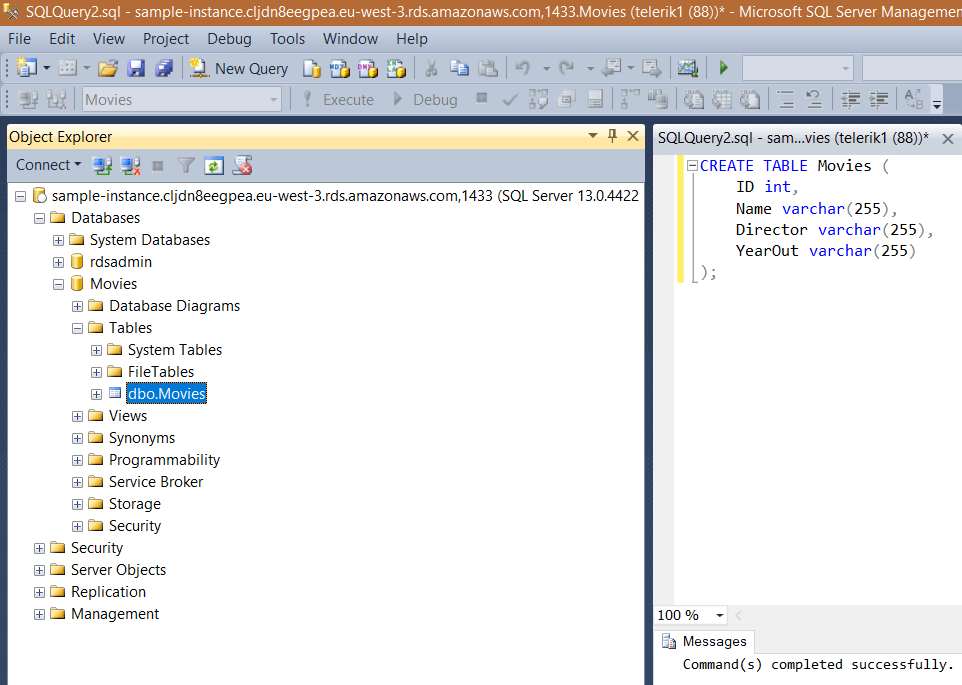The width and height of the screenshot is (962, 685).
Task: Toggle Include Actual Execution Plan icon
Action: (x=630, y=99)
